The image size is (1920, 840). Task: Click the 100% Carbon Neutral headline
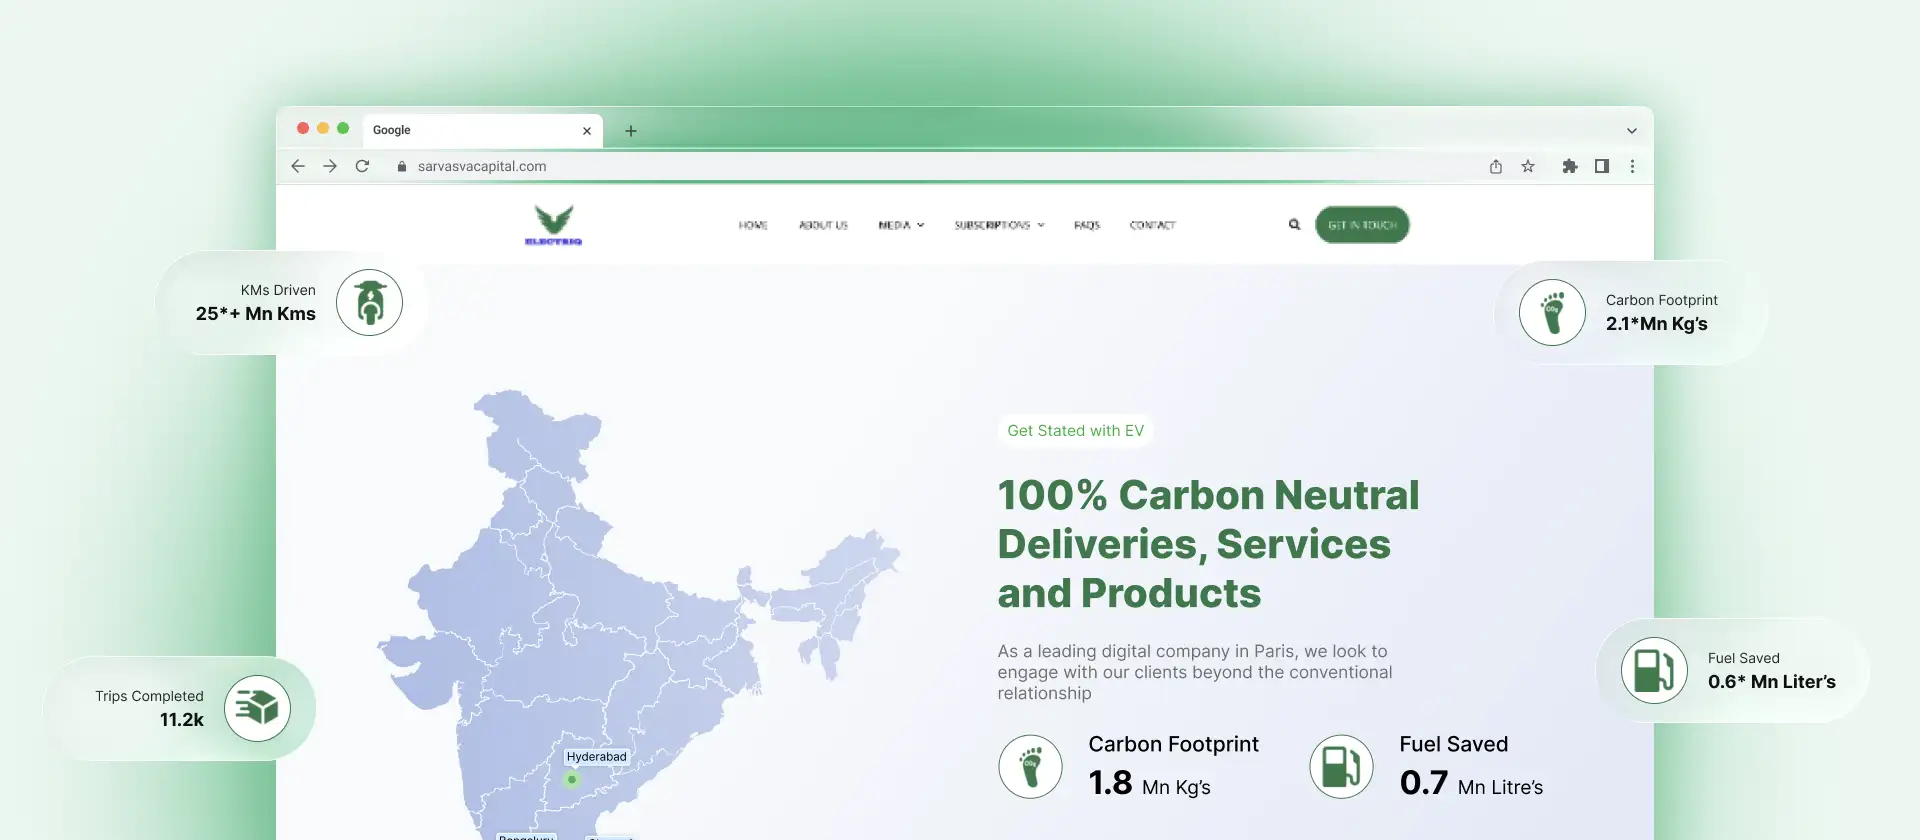coord(1208,544)
